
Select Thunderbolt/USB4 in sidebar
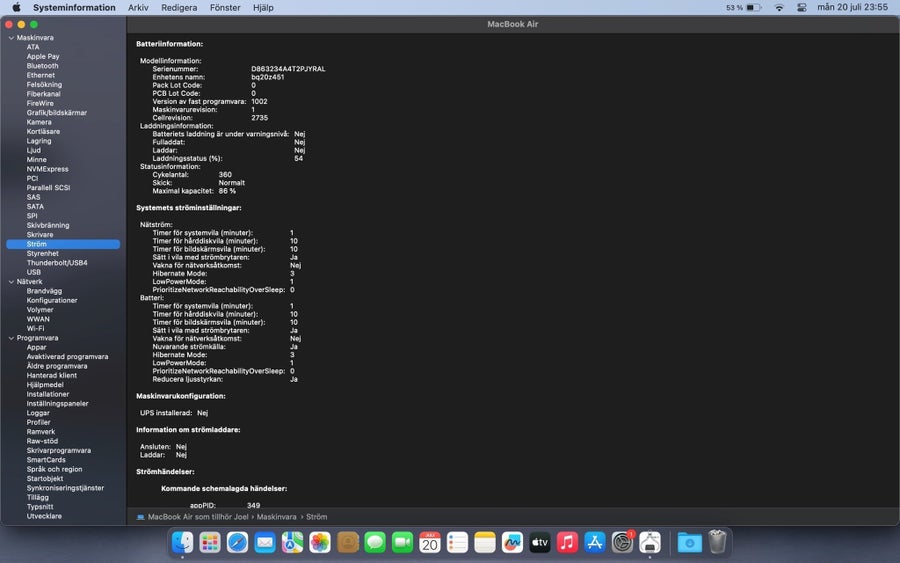[x=57, y=263]
